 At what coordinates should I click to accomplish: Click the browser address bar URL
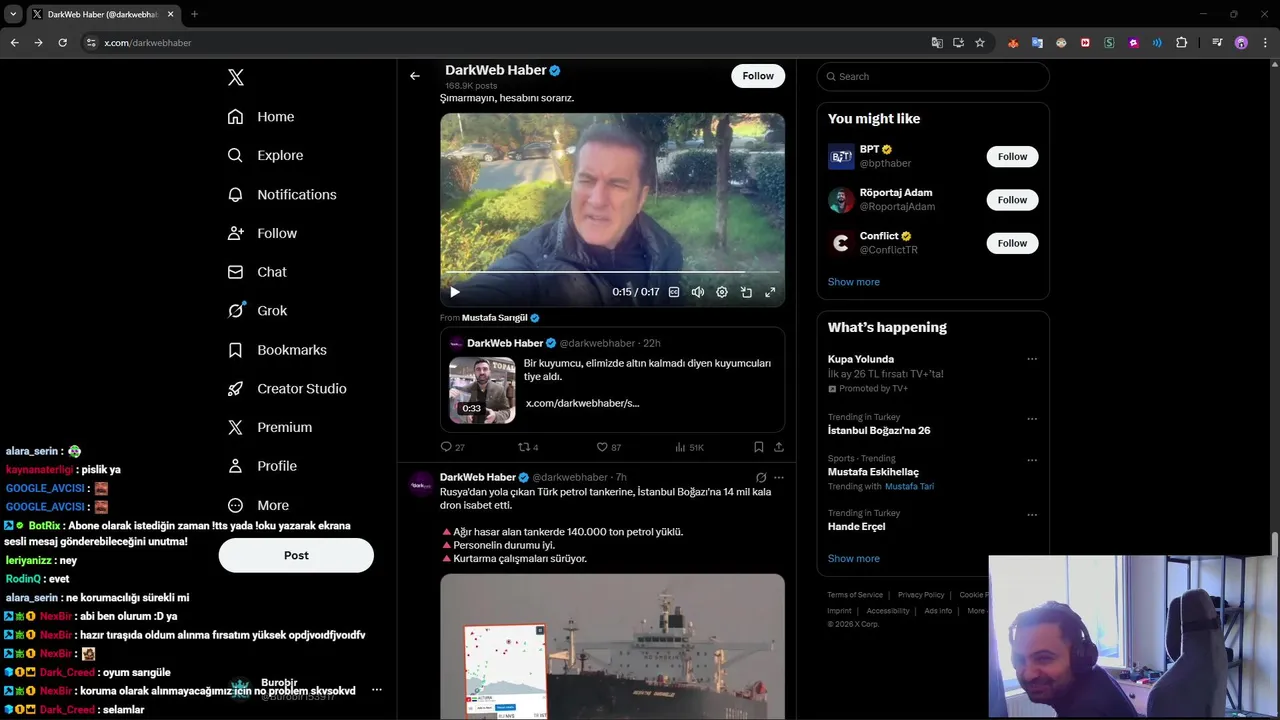(x=148, y=43)
